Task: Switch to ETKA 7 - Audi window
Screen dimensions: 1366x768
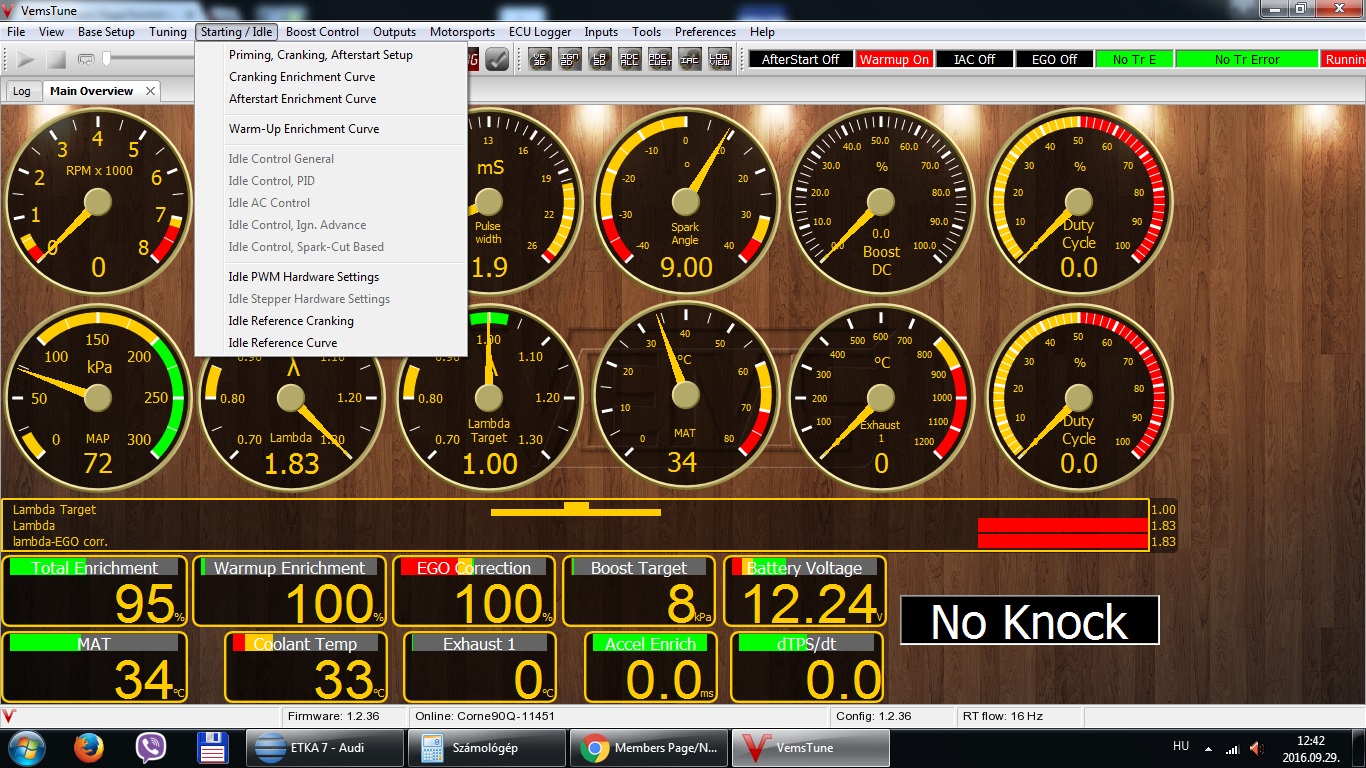Action: (325, 747)
